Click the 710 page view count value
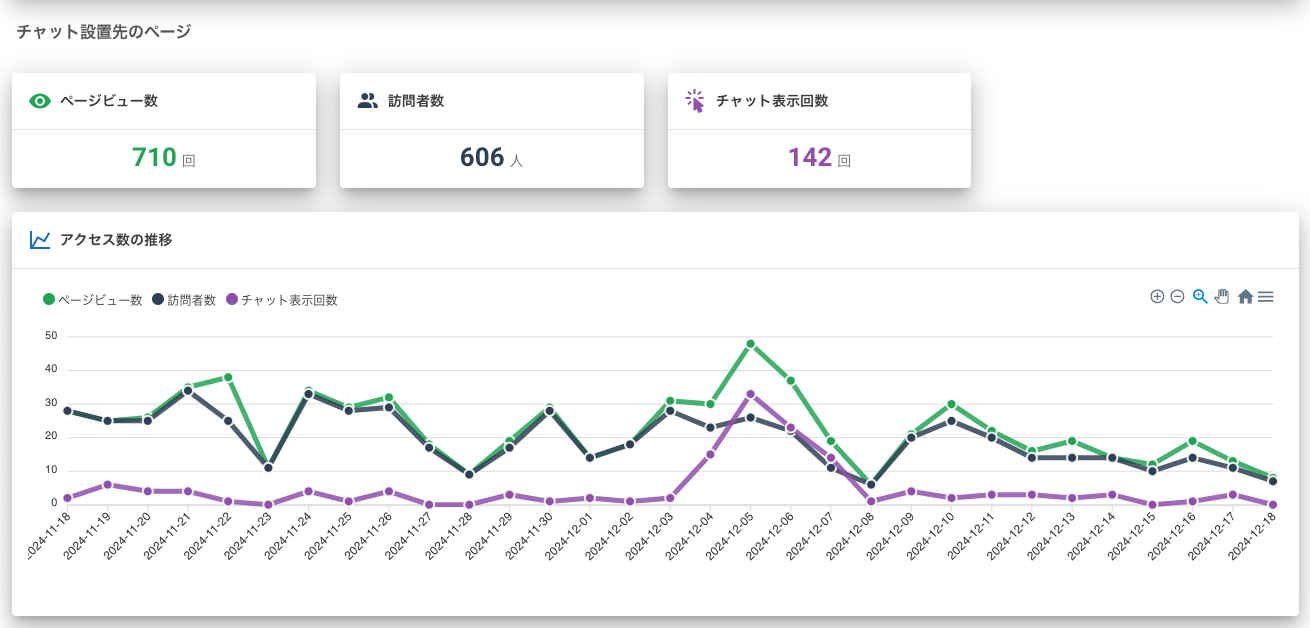Screen dimensions: 1310x628 (154, 158)
